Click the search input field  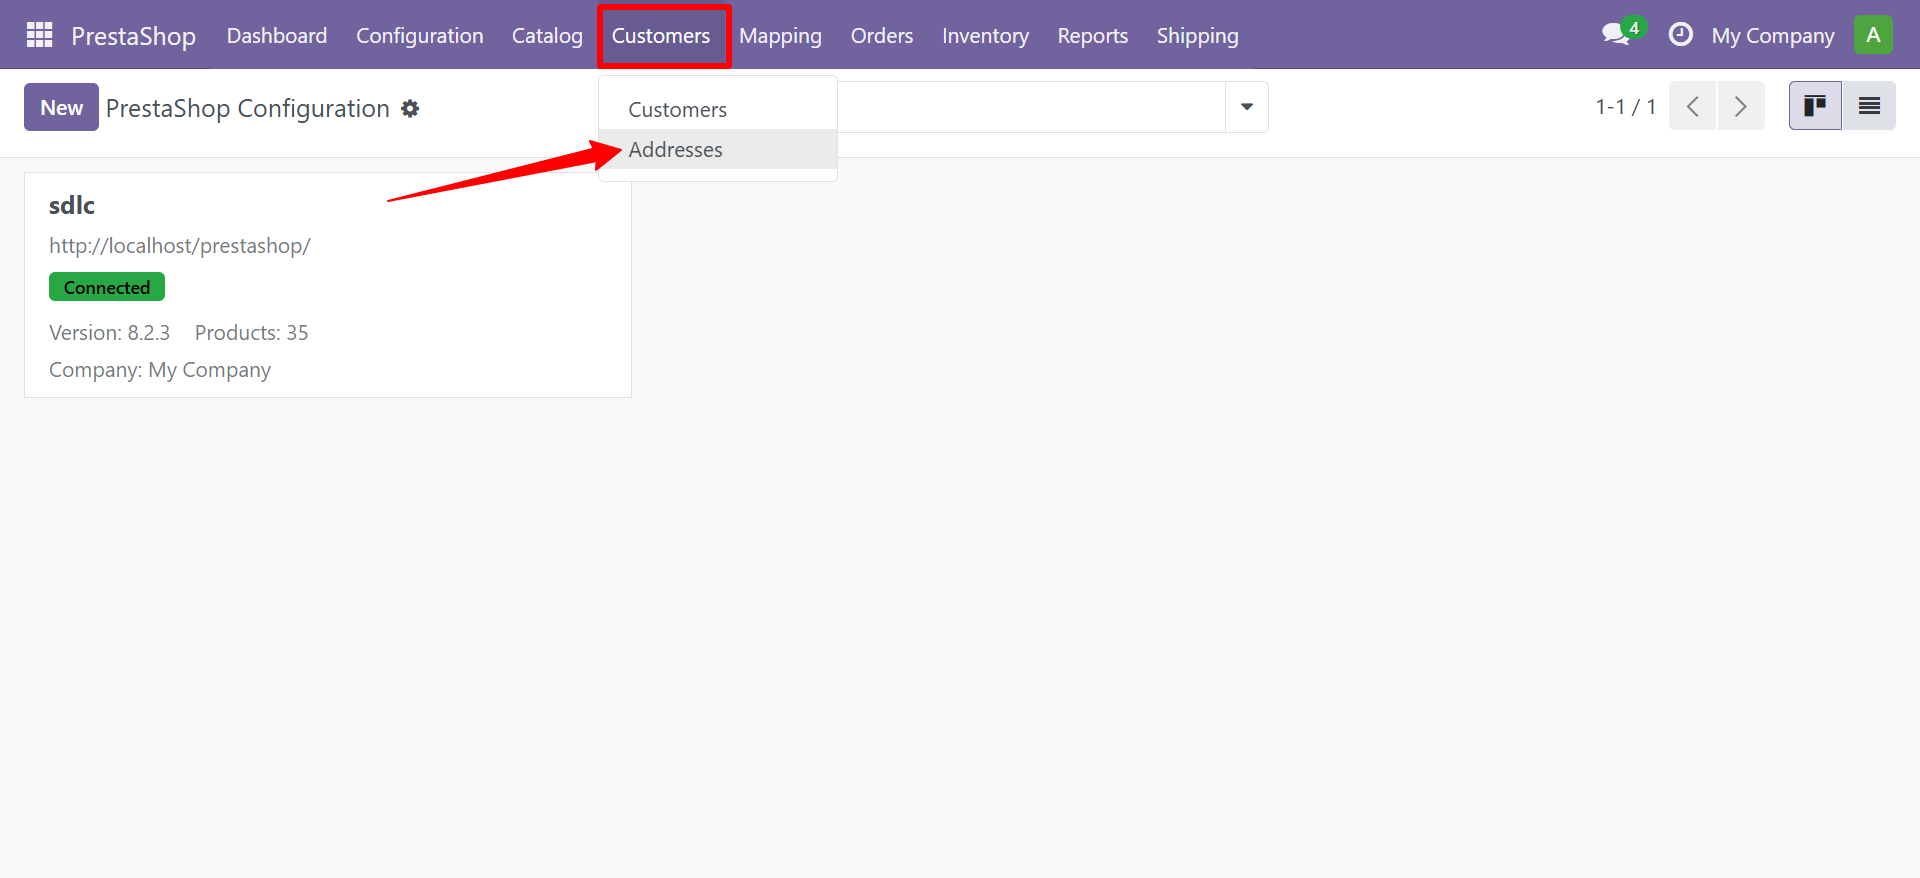1031,107
